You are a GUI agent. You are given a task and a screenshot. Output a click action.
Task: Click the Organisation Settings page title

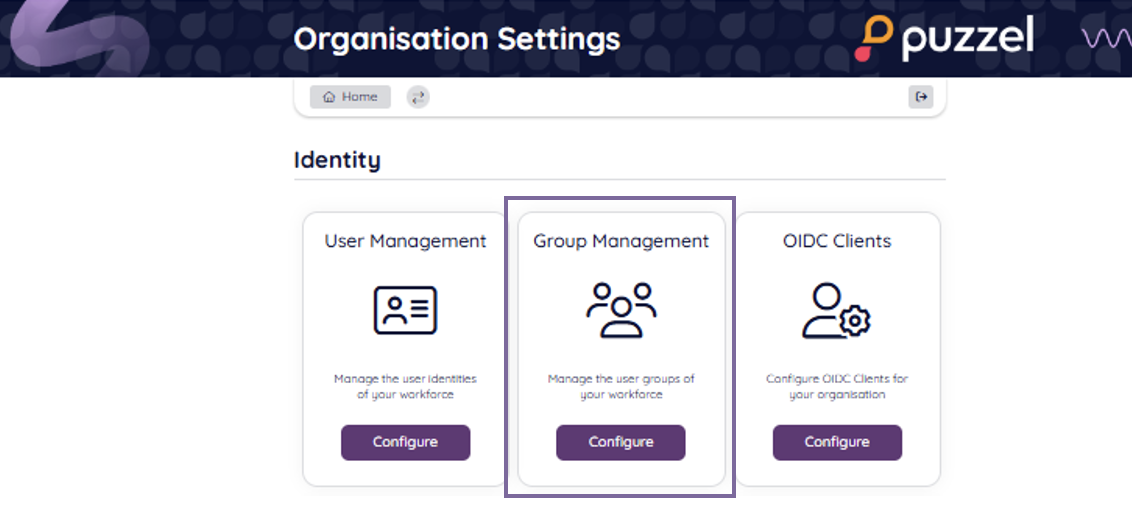tap(457, 39)
